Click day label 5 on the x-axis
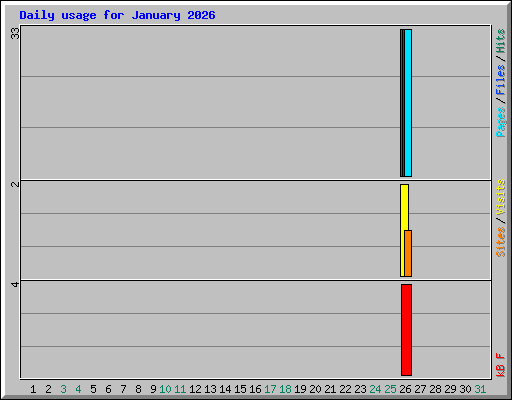Viewport: 512px width, 400px height. pos(93,389)
